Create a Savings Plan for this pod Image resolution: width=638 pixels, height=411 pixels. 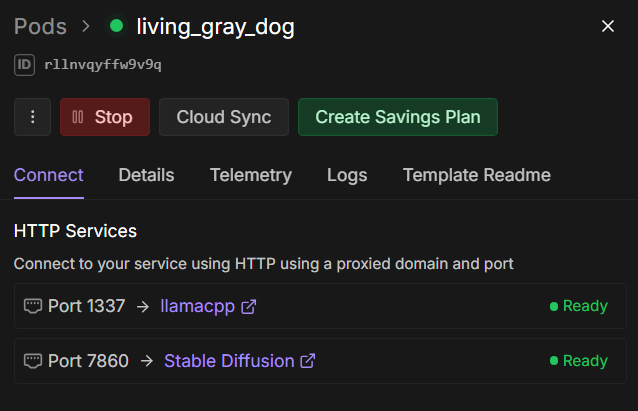tap(398, 117)
